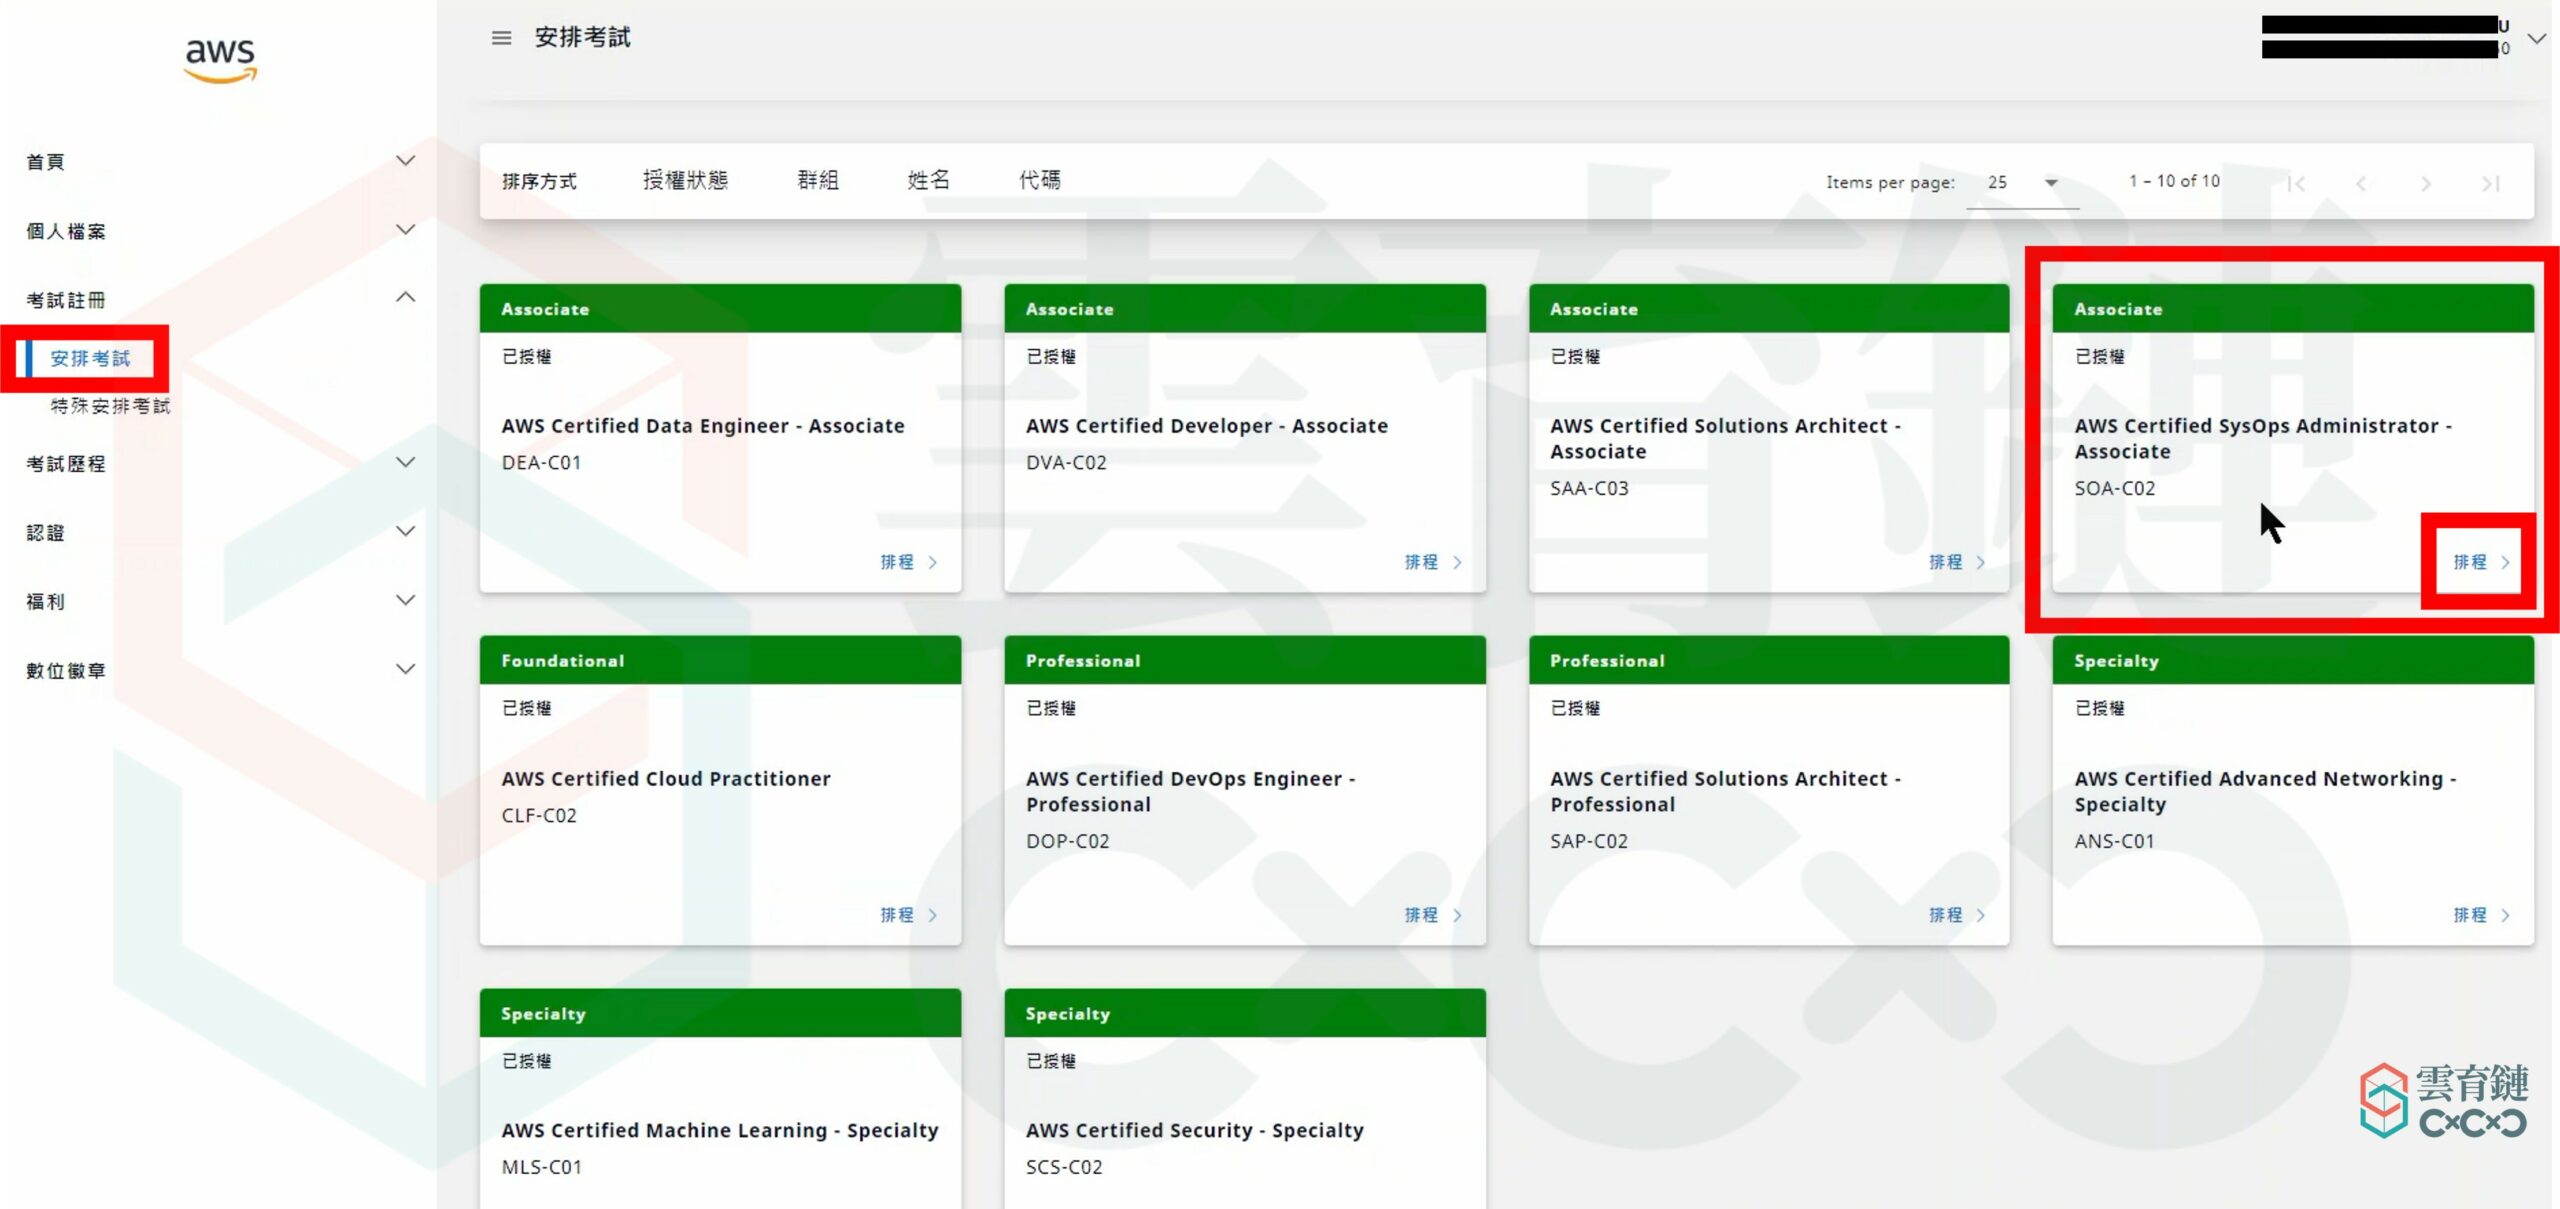The height and width of the screenshot is (1209, 2560).
Task: Click the exam code DEA-C01
Action: [x=541, y=463]
